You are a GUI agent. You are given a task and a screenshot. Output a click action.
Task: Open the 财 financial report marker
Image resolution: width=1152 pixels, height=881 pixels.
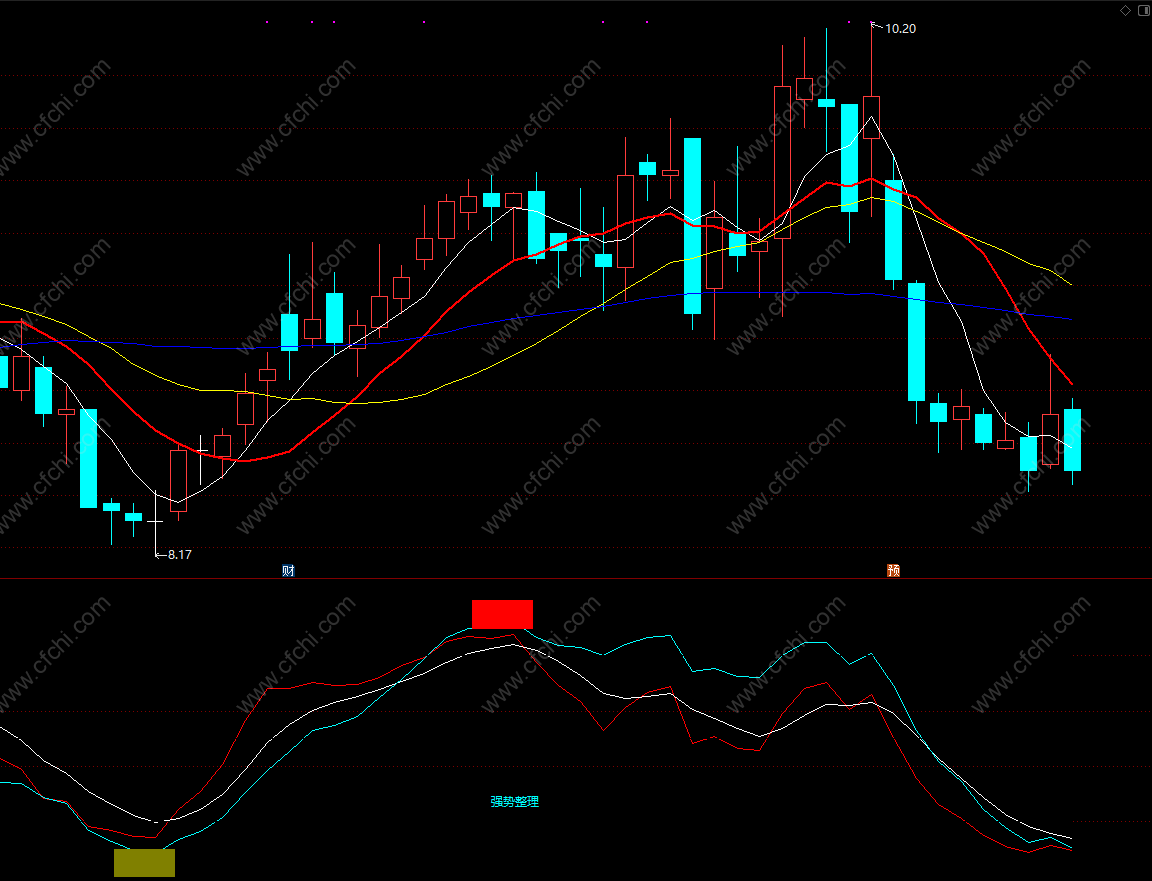tap(288, 571)
